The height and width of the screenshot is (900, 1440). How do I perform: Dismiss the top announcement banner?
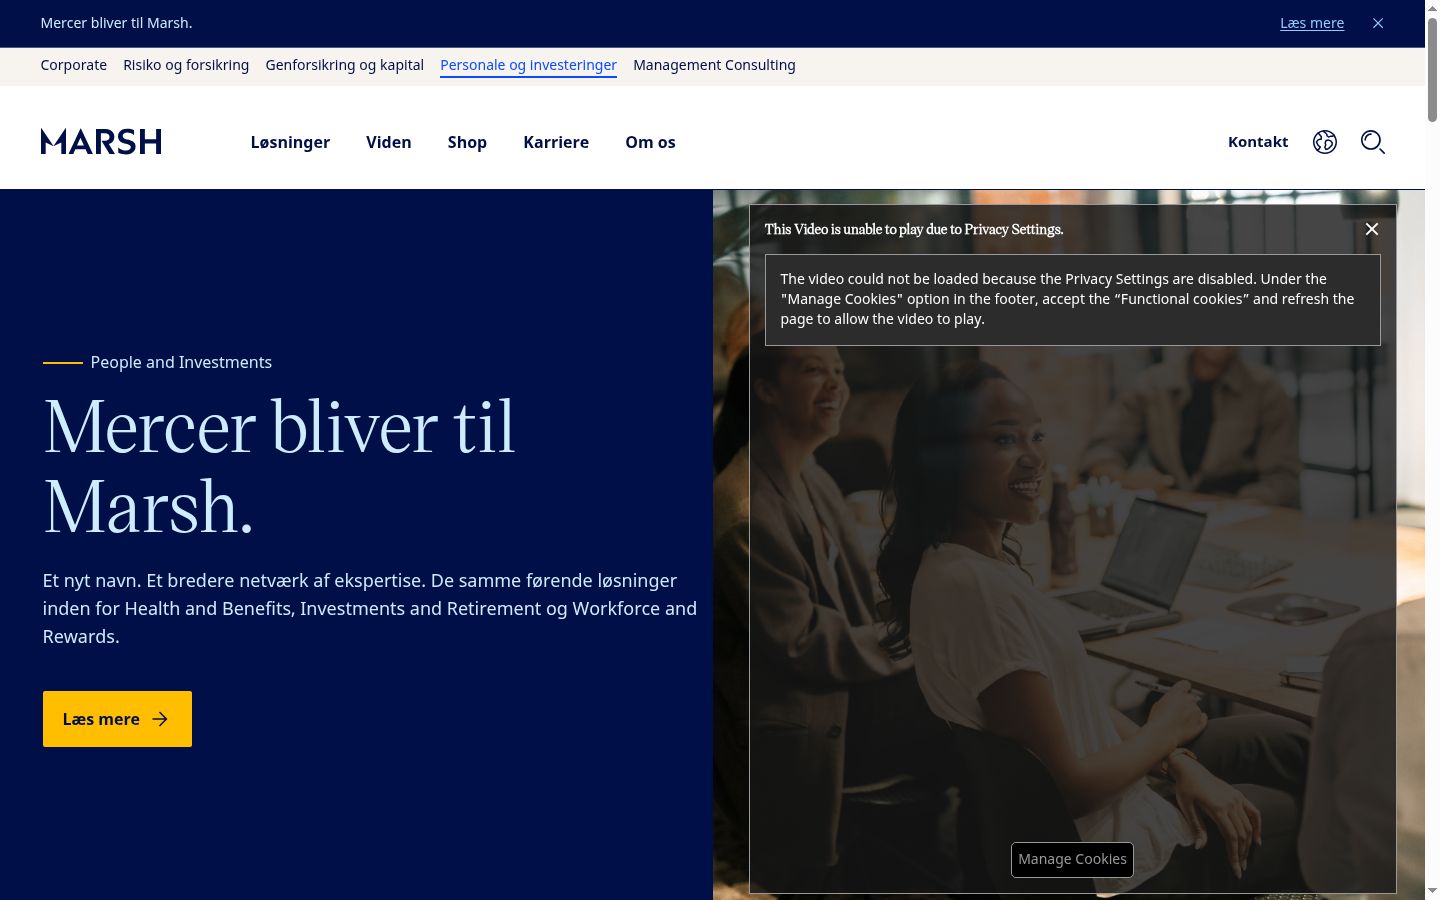[x=1378, y=23]
